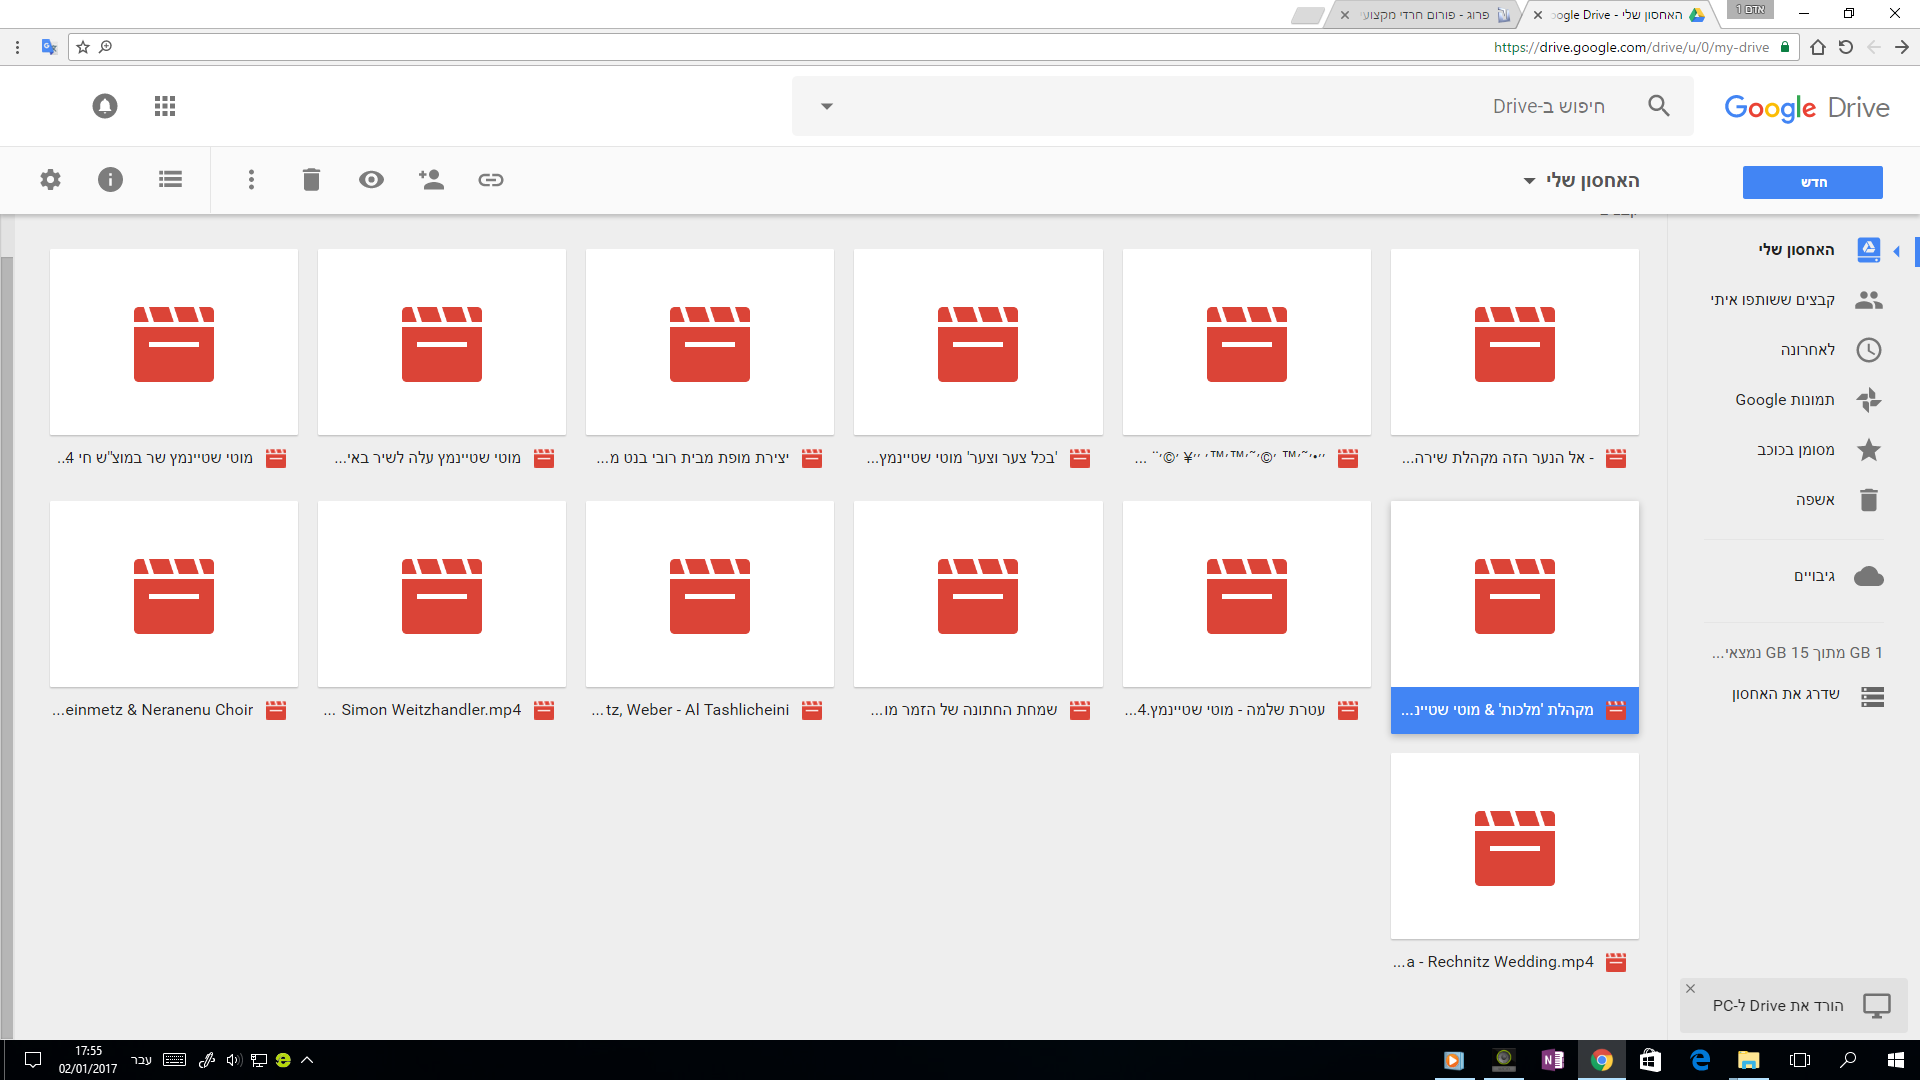The image size is (1920, 1080).
Task: Expand My Drive folder tree in sidebar
Action: pyautogui.click(x=1897, y=251)
